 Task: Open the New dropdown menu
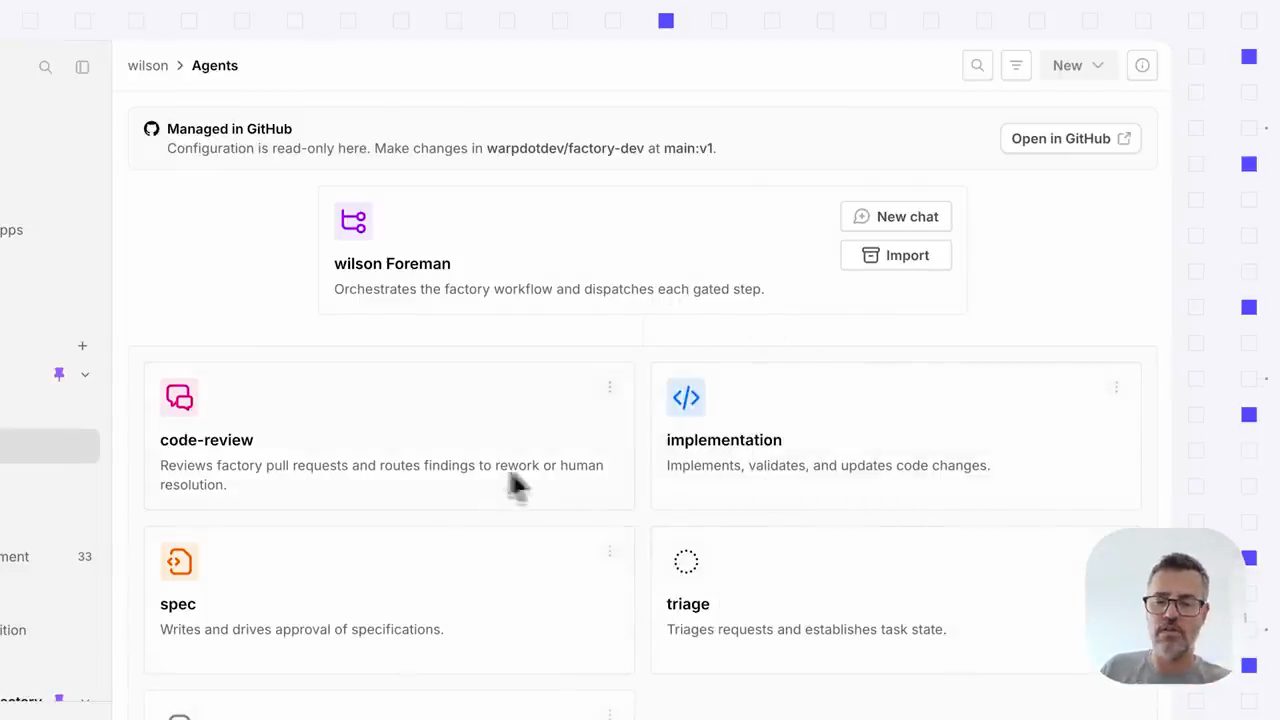(x=1078, y=66)
